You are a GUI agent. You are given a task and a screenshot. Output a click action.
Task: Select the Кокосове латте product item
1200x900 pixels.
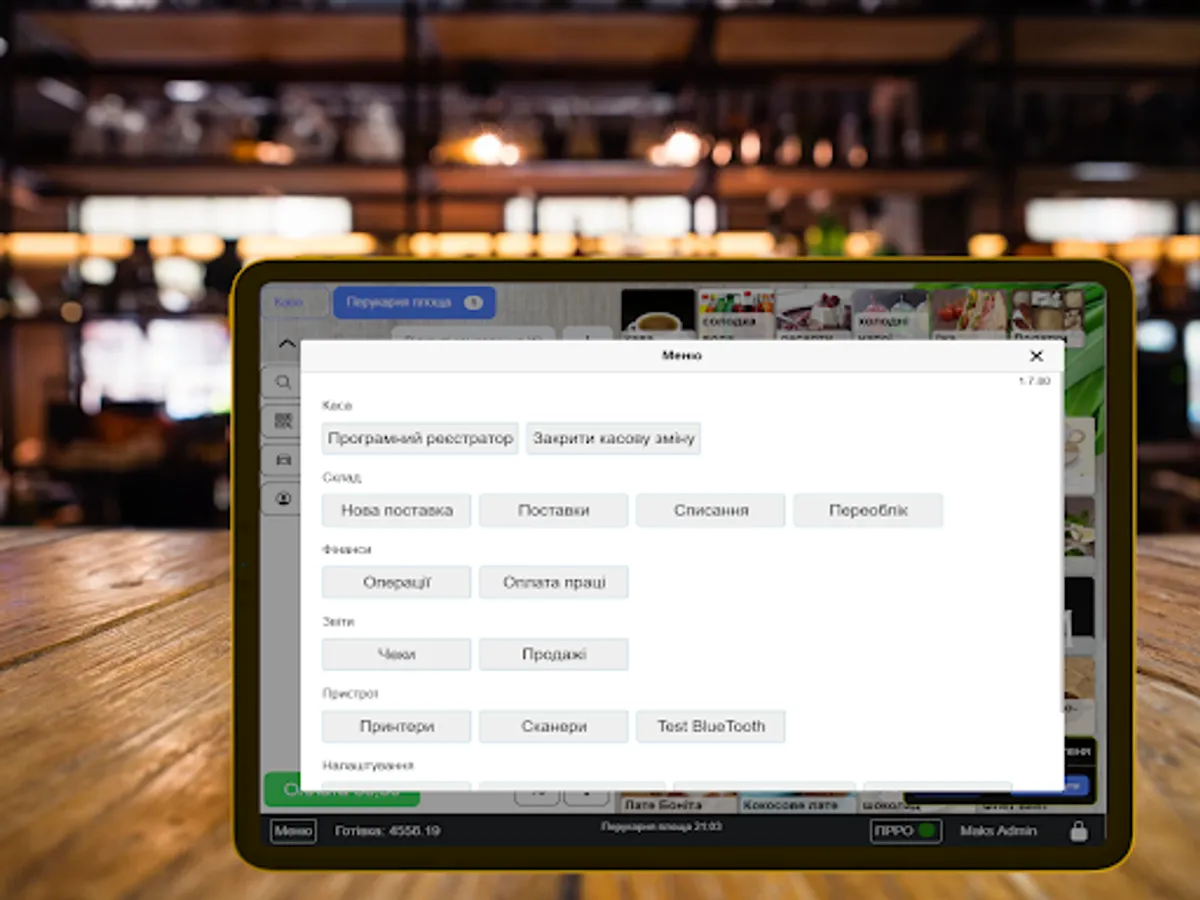coord(796,803)
